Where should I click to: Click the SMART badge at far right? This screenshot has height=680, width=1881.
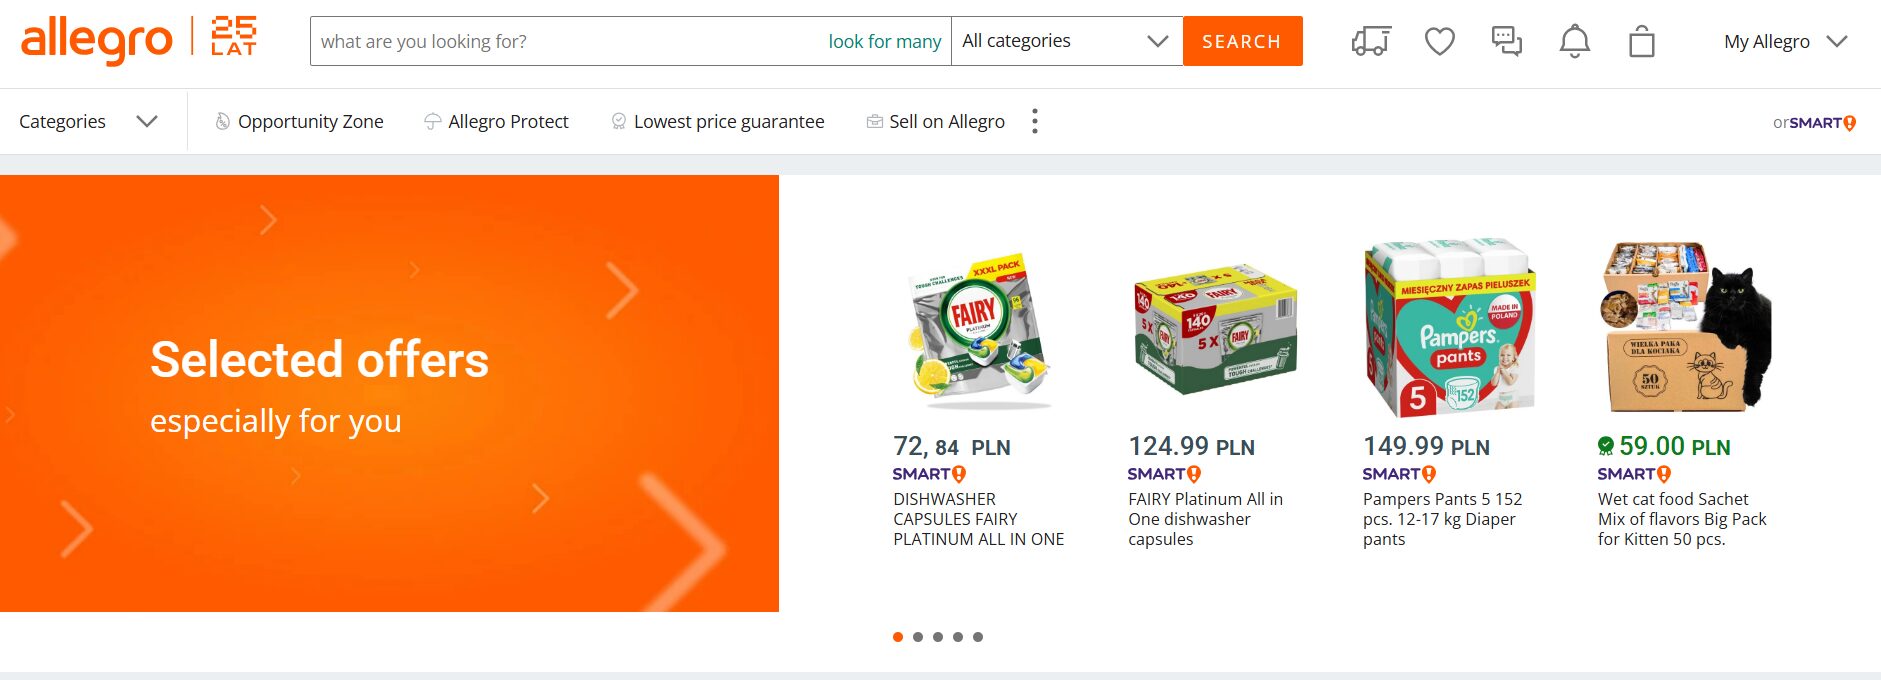coord(1815,123)
